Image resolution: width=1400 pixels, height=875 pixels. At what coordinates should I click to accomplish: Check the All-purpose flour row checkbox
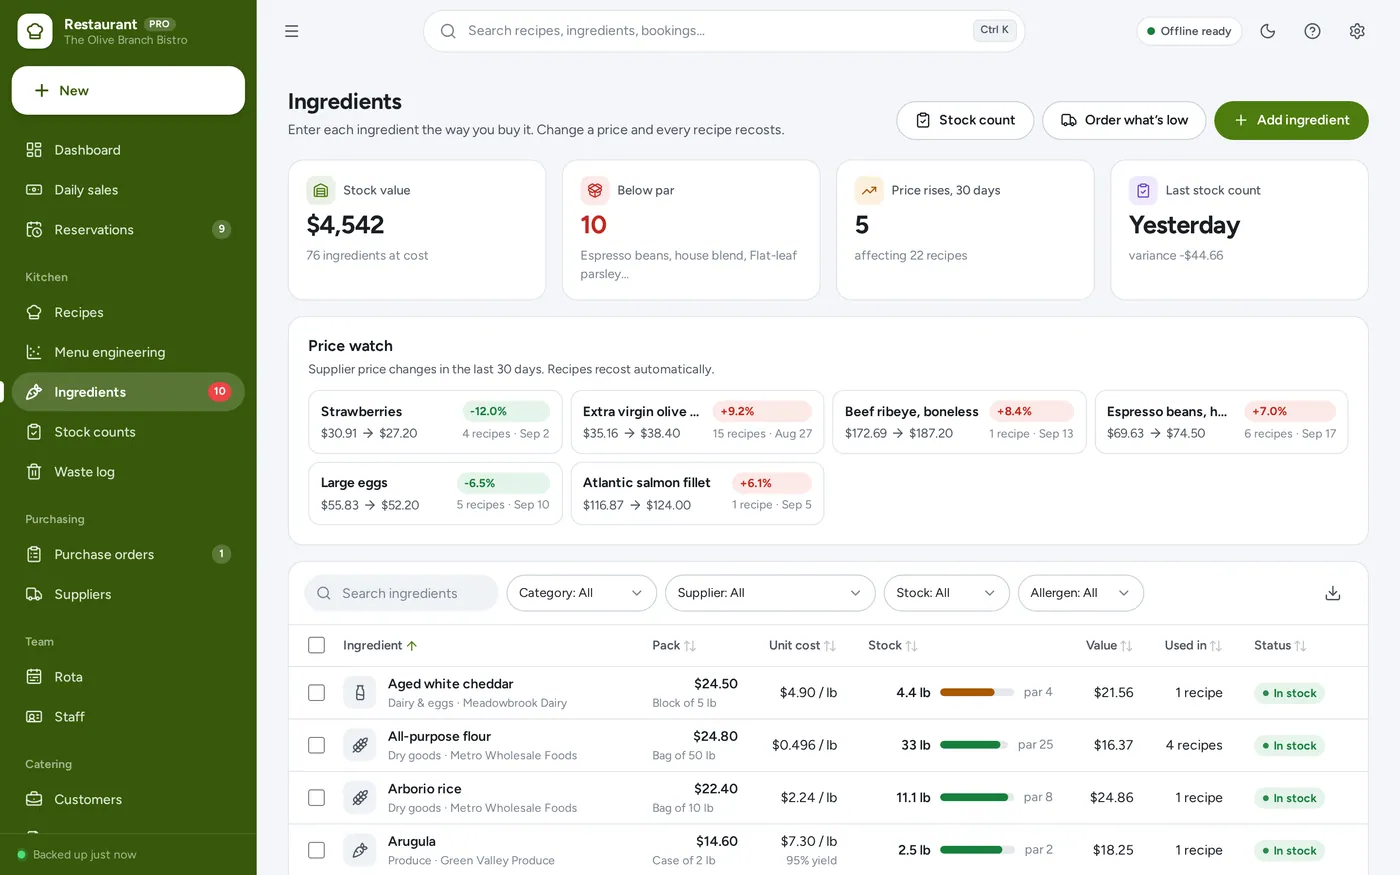point(317,745)
